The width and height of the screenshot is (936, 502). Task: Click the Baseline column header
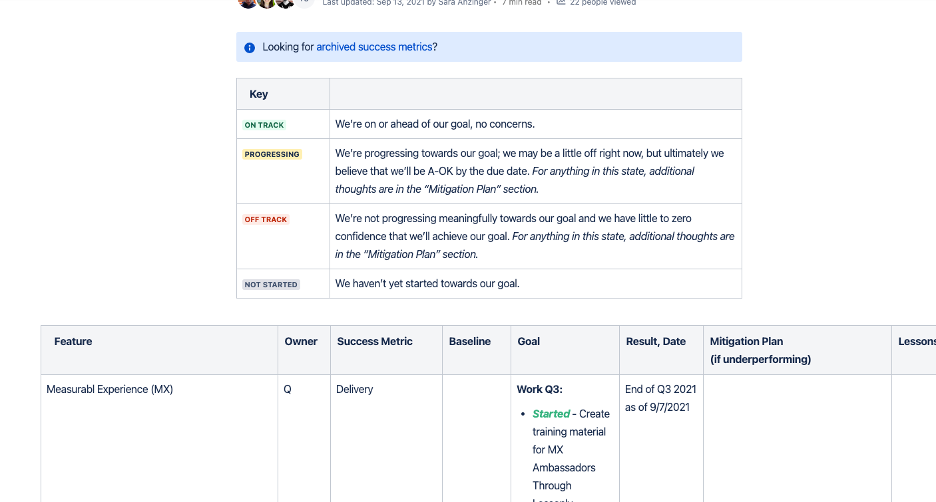476,350
